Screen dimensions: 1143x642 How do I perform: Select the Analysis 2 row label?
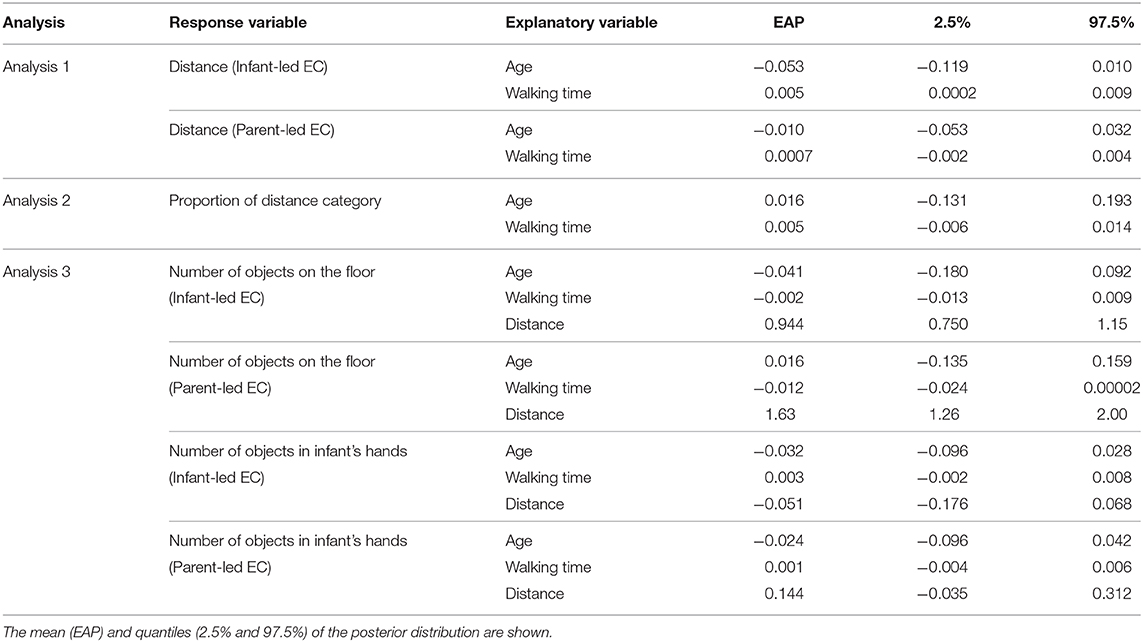pyautogui.click(x=36, y=200)
